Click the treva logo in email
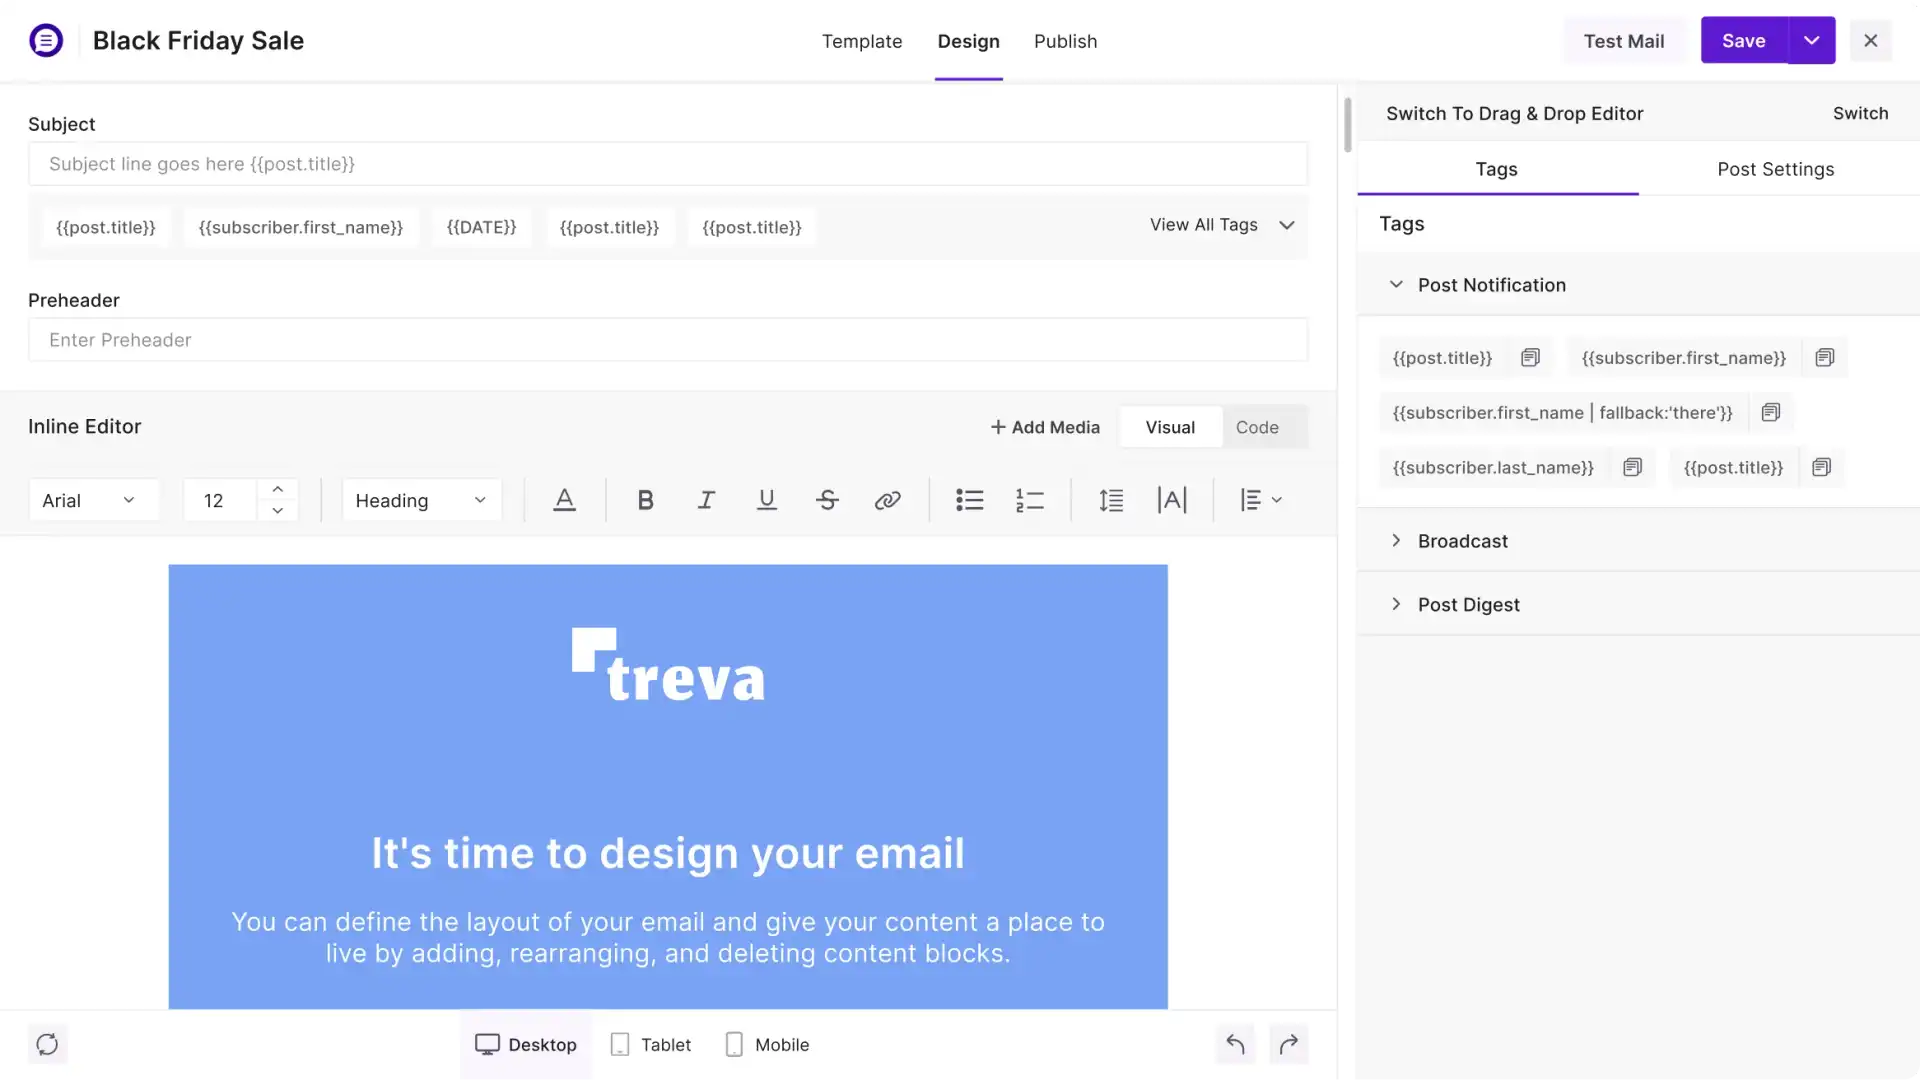This screenshot has height=1080, width=1920. [x=668, y=666]
